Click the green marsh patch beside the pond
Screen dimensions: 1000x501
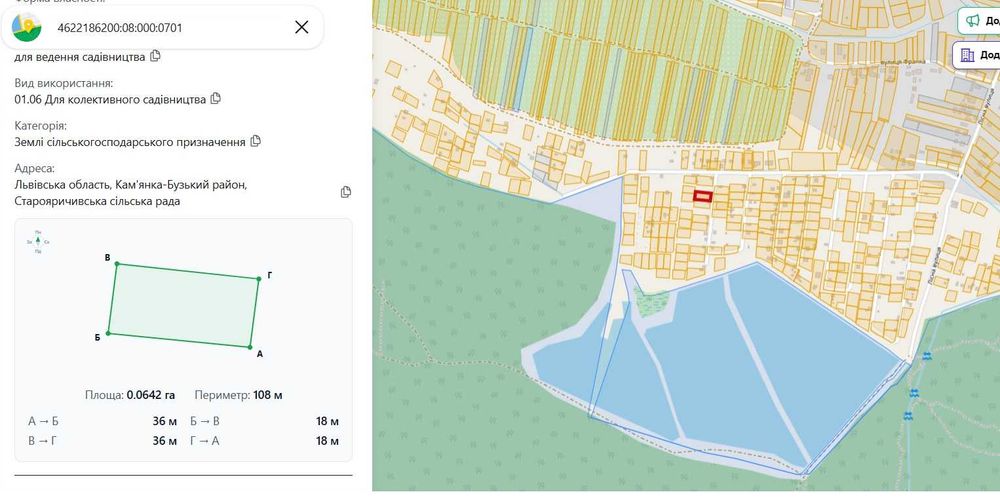tap(651, 302)
